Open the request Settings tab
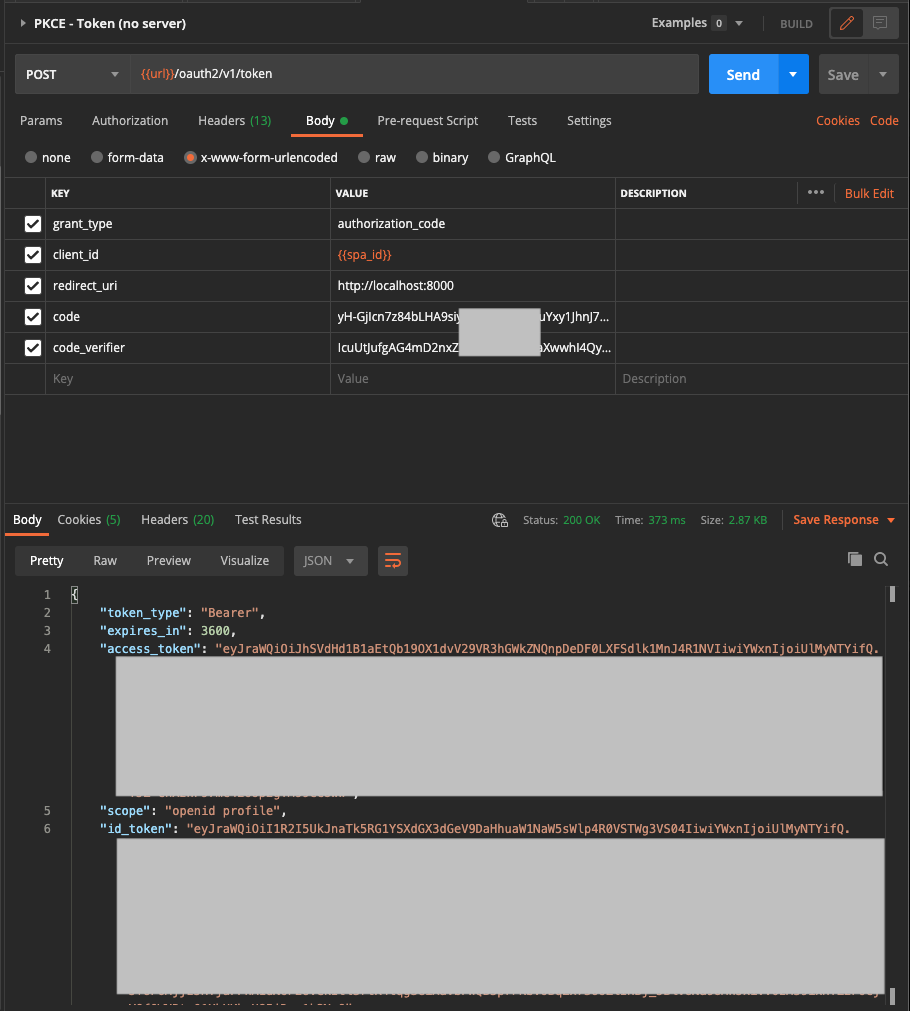The image size is (910, 1011). click(589, 121)
